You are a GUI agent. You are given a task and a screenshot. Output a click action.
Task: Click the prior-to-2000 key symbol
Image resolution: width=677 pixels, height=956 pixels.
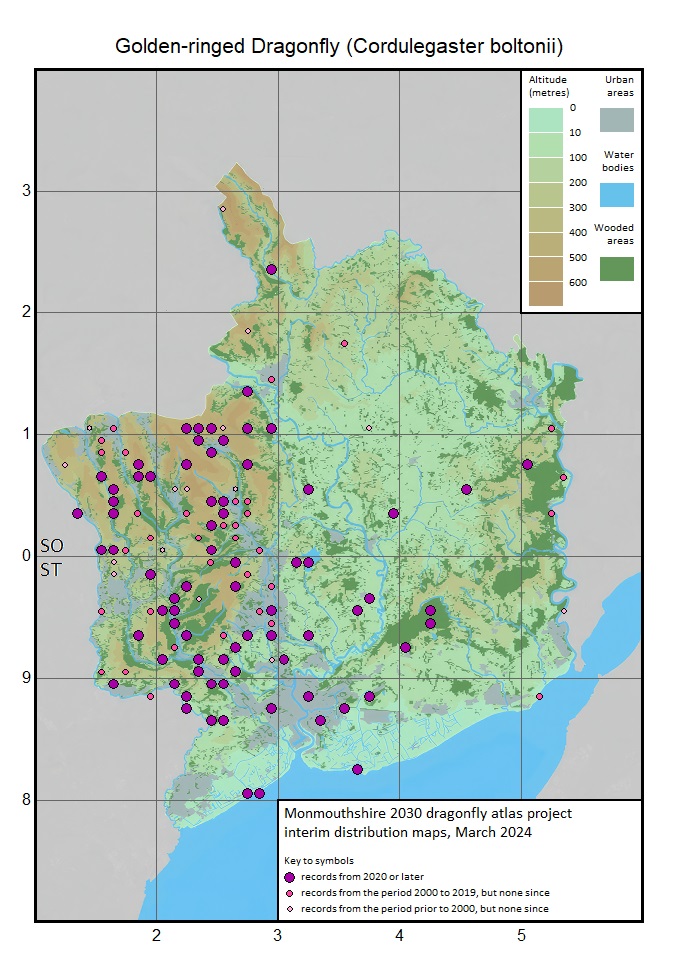coord(290,908)
